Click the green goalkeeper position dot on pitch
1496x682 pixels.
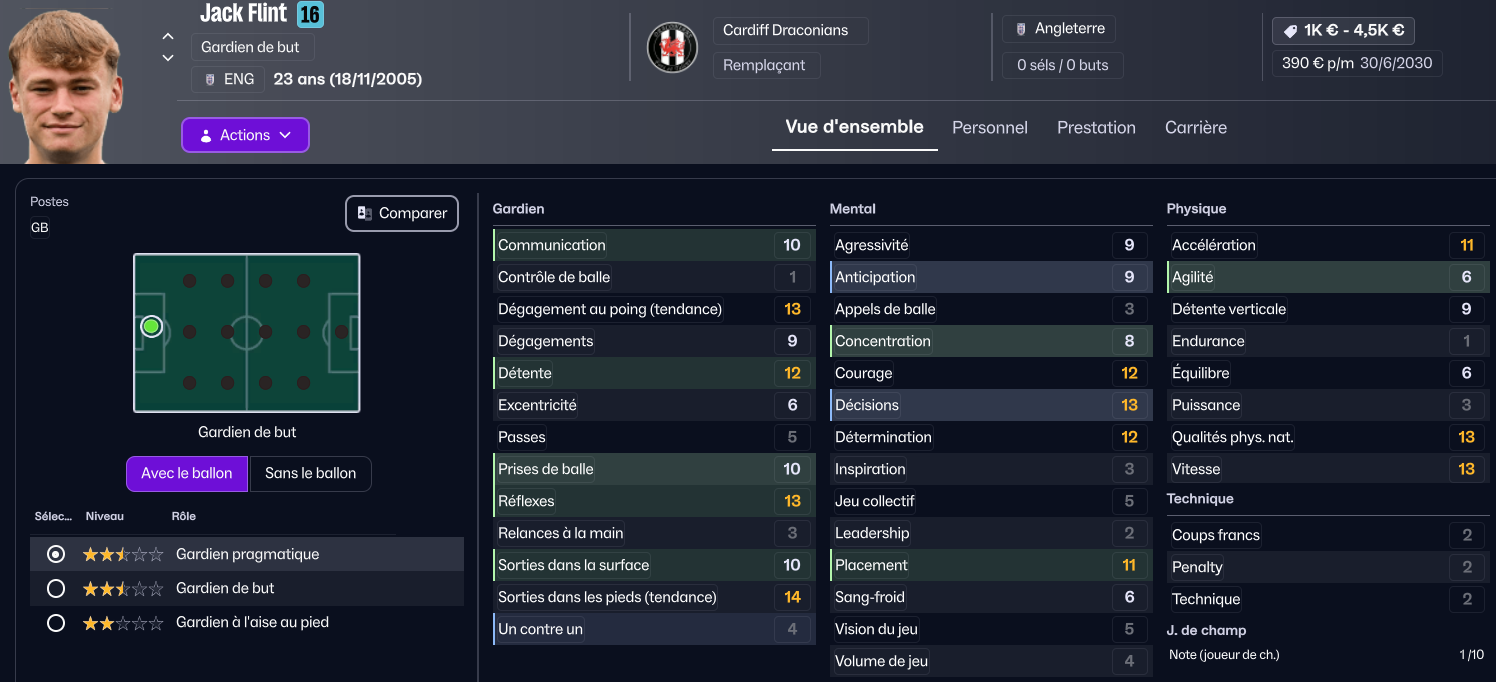coord(151,326)
